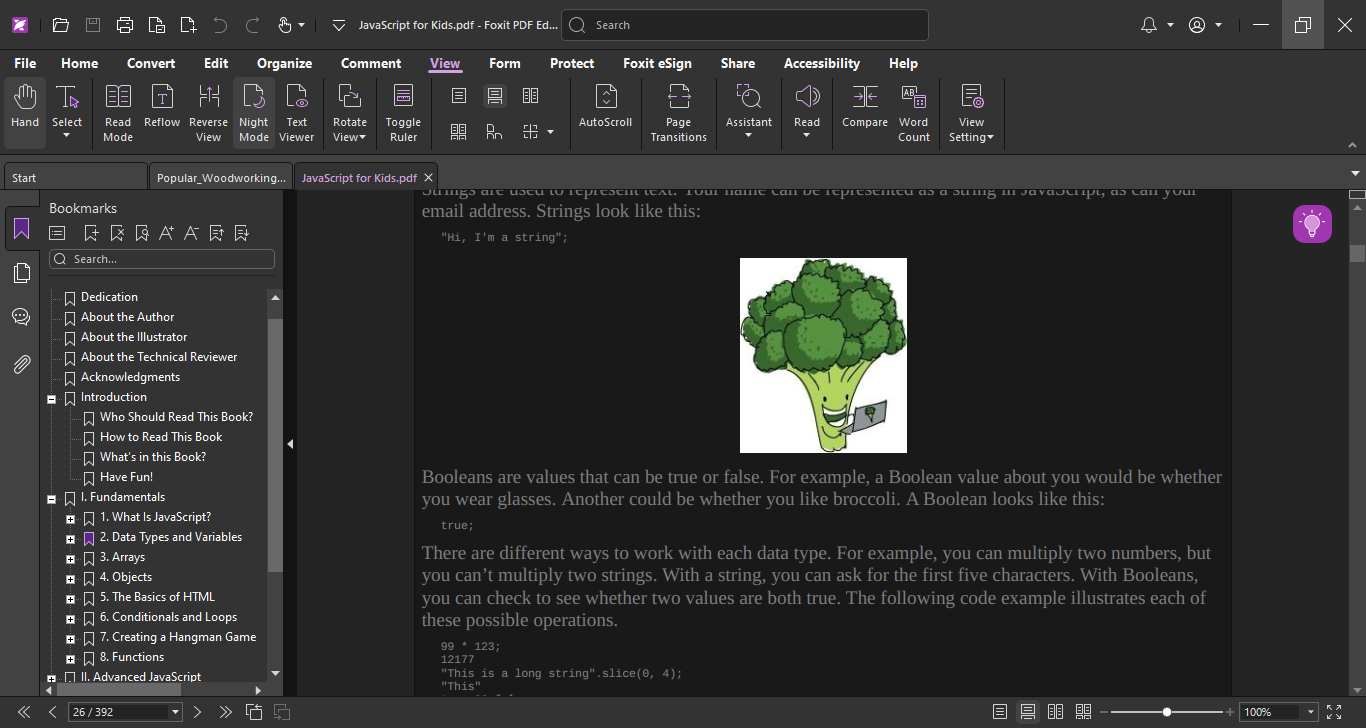Switch to the Comment ribbon tab
The height and width of the screenshot is (728, 1366).
[x=371, y=63]
